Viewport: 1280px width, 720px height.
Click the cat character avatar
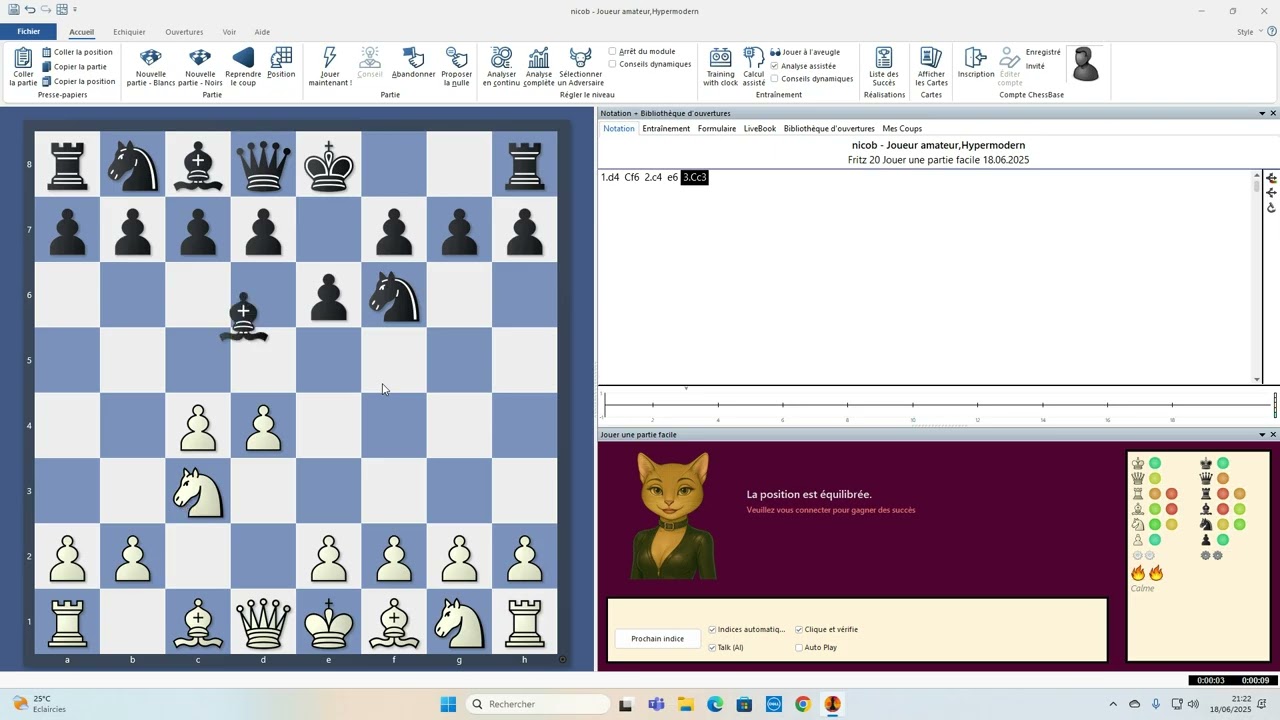click(673, 515)
